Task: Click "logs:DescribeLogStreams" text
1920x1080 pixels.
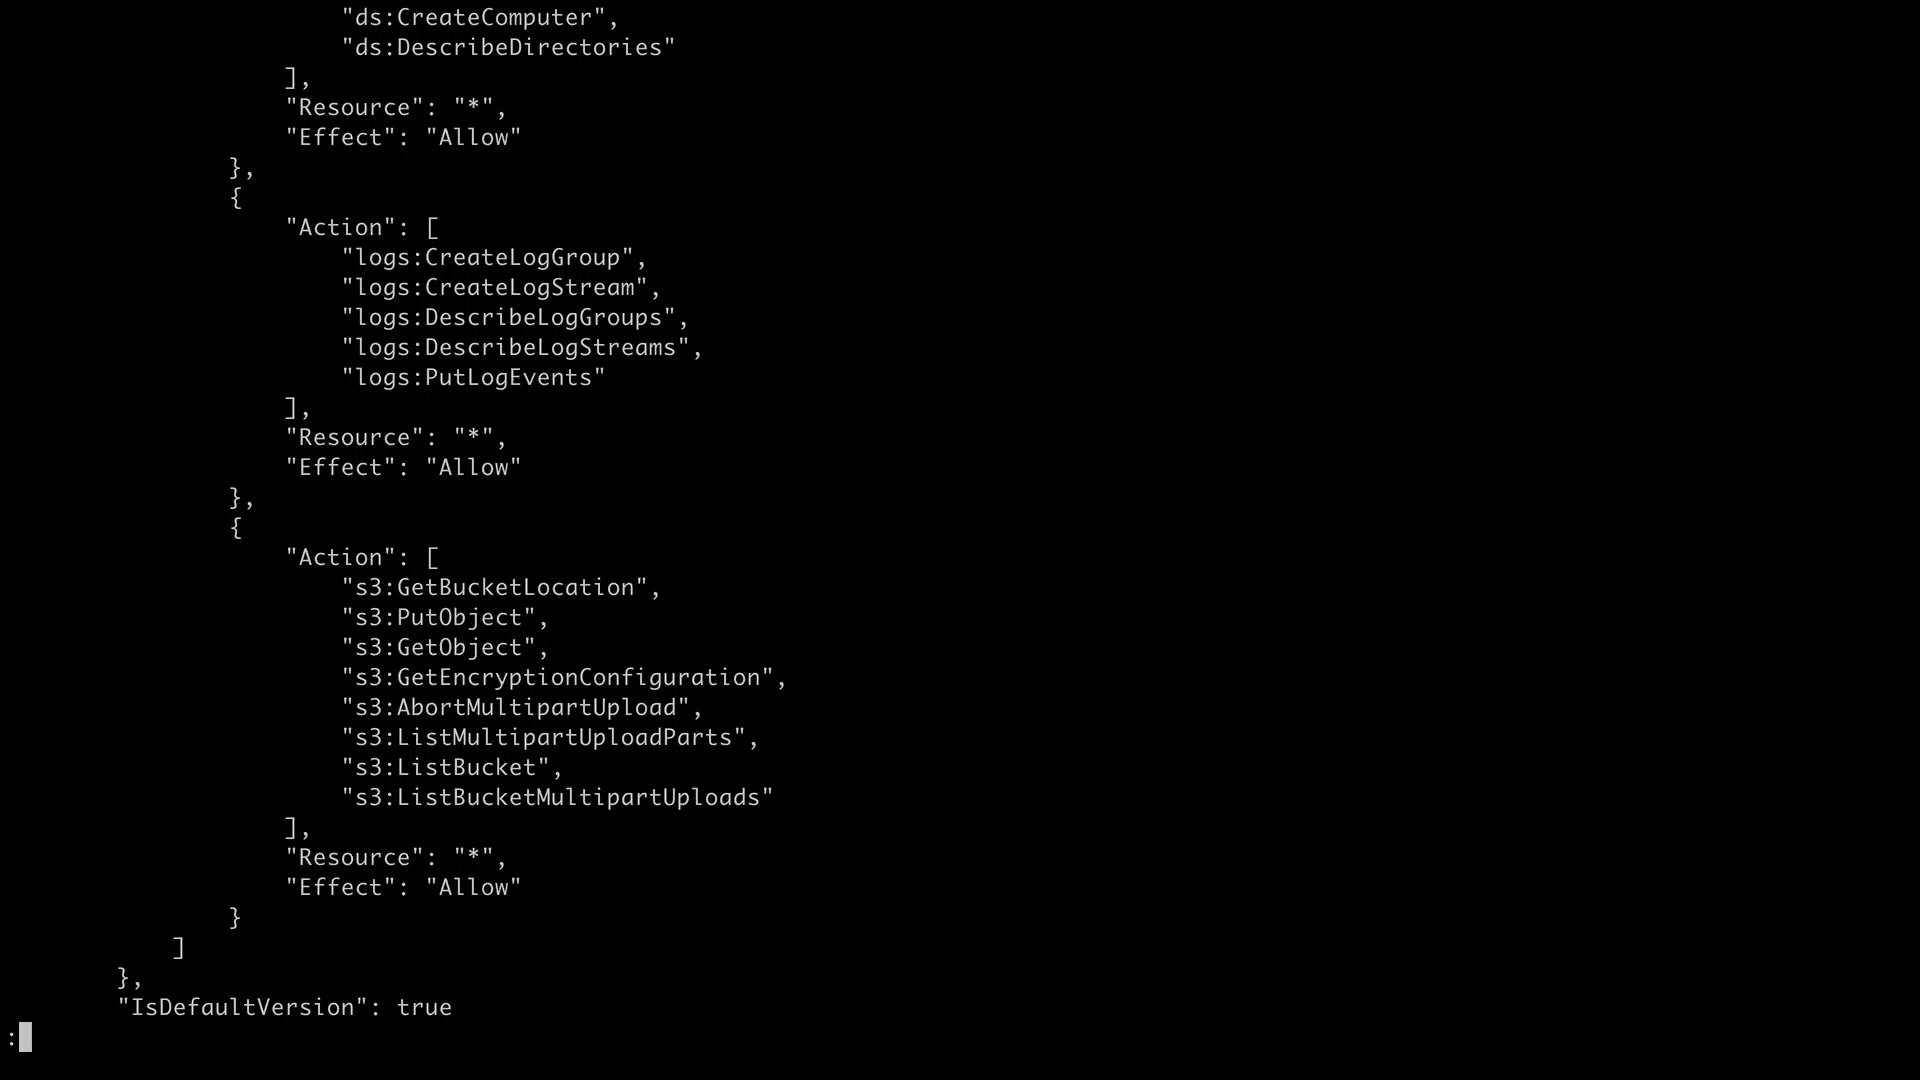Action: pos(523,348)
